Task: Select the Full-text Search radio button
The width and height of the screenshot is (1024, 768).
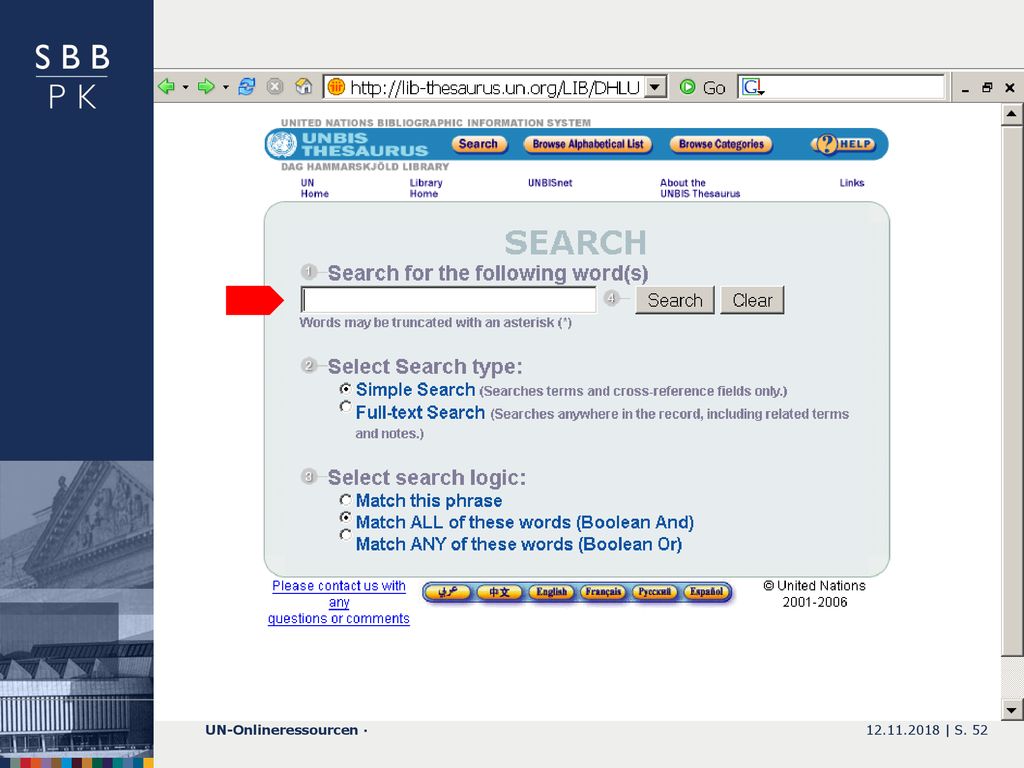Action: (345, 406)
